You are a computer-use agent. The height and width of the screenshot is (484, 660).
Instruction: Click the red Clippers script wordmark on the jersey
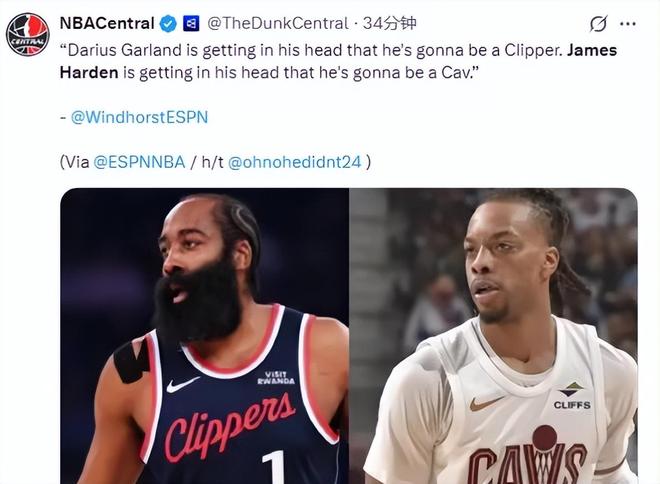[230, 426]
